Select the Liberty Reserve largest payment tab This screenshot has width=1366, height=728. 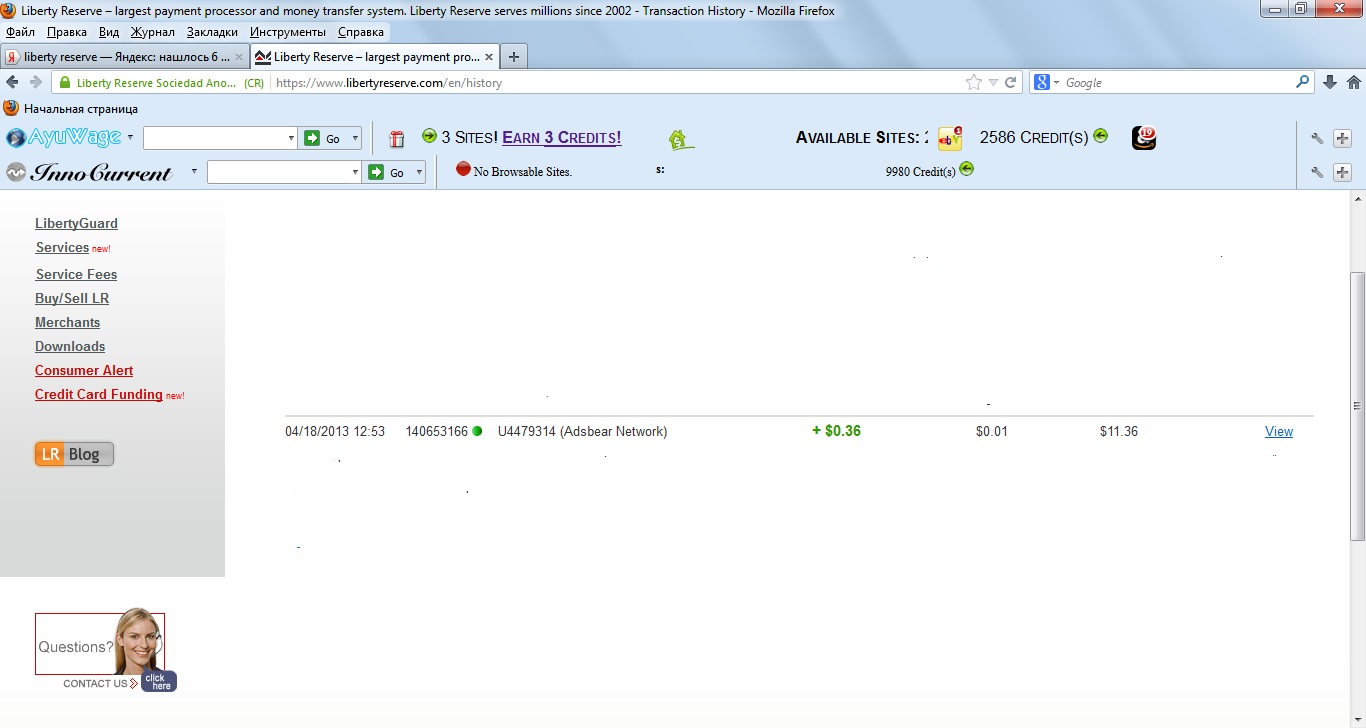pos(373,57)
